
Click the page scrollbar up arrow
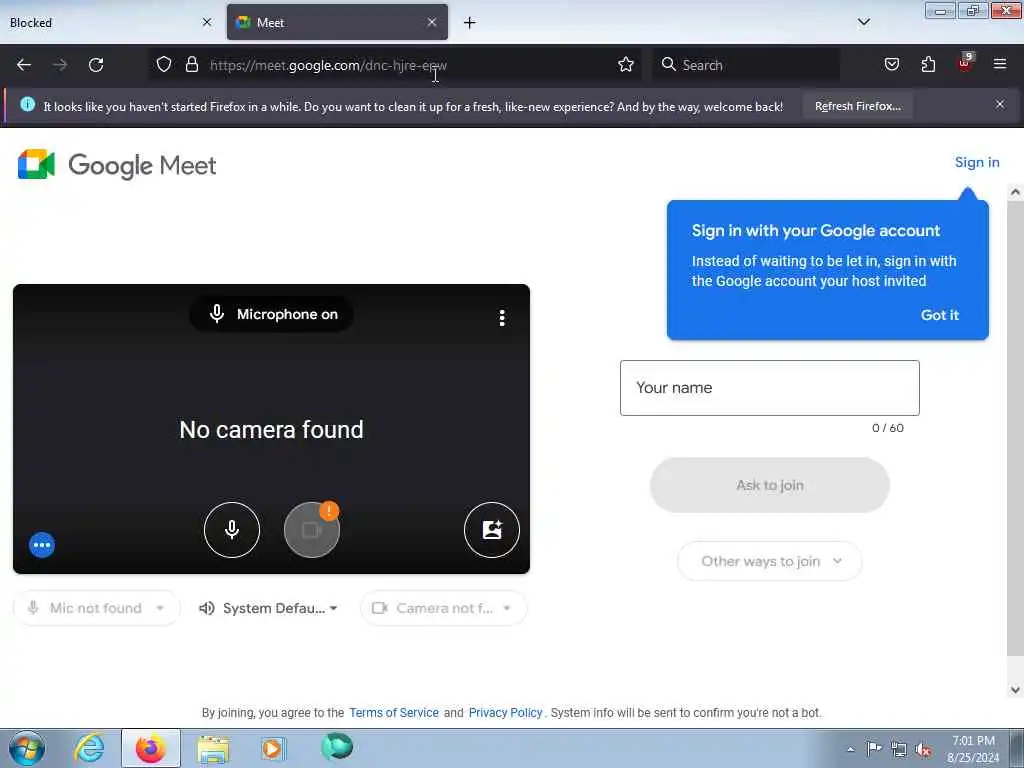tap(1015, 192)
